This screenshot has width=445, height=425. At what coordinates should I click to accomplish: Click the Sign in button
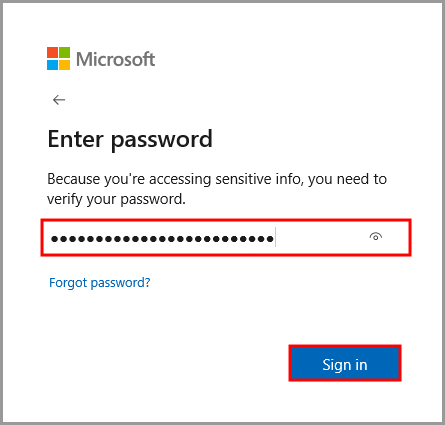coord(345,363)
